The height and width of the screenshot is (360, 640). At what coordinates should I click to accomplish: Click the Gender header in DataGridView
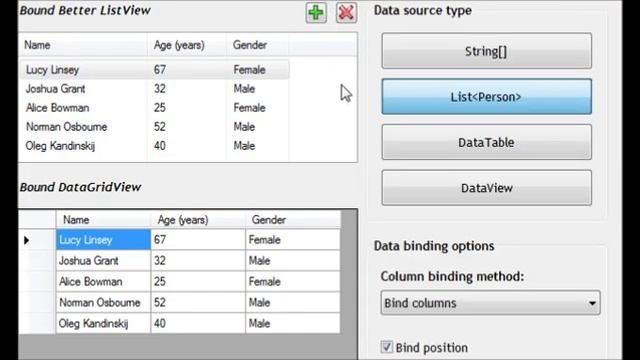[x=293, y=220]
